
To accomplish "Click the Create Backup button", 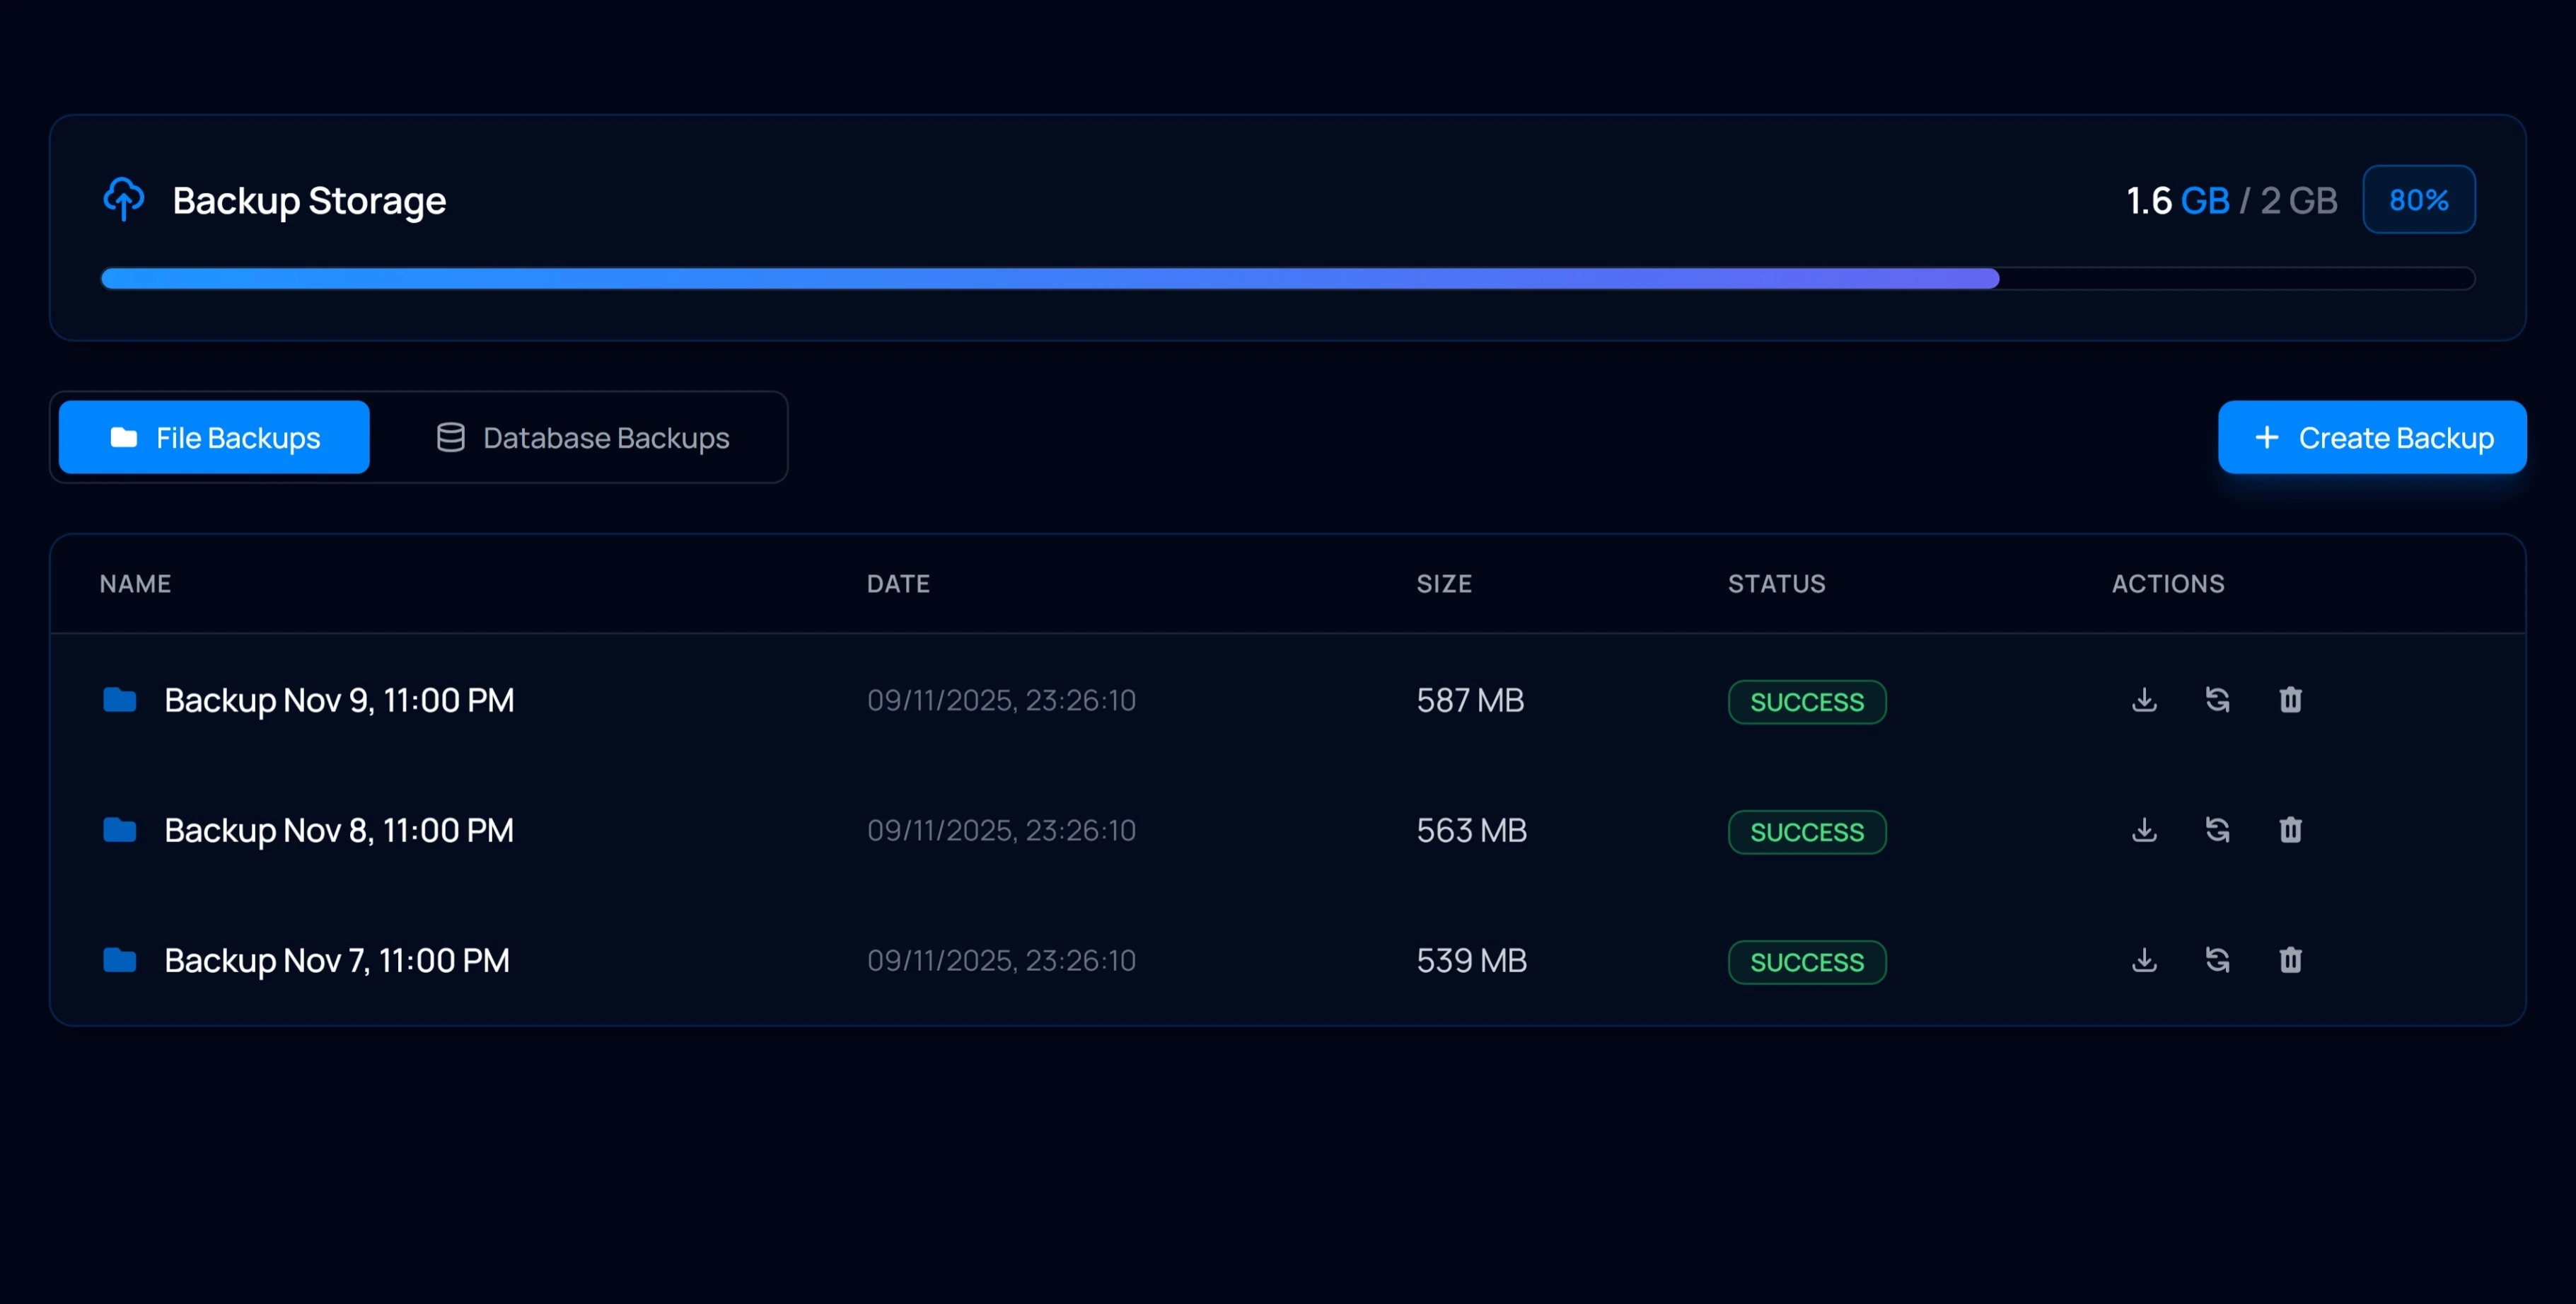I will (x=2373, y=437).
